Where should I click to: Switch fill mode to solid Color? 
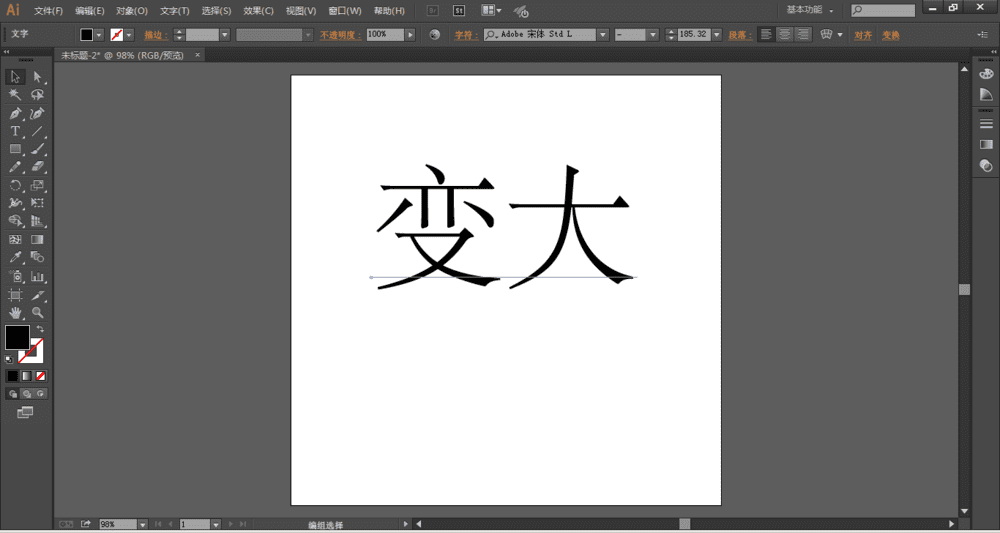point(13,376)
